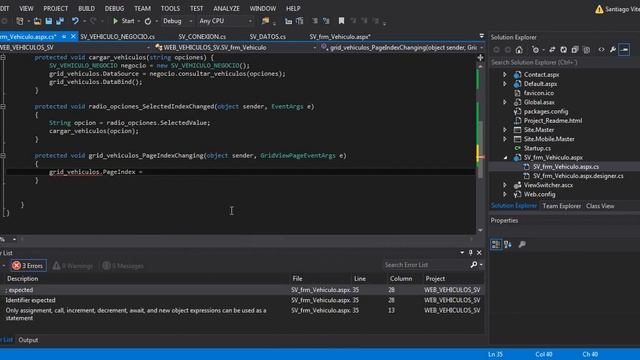Open the Debug configuration dropdown
The image size is (640, 360).
(177, 21)
